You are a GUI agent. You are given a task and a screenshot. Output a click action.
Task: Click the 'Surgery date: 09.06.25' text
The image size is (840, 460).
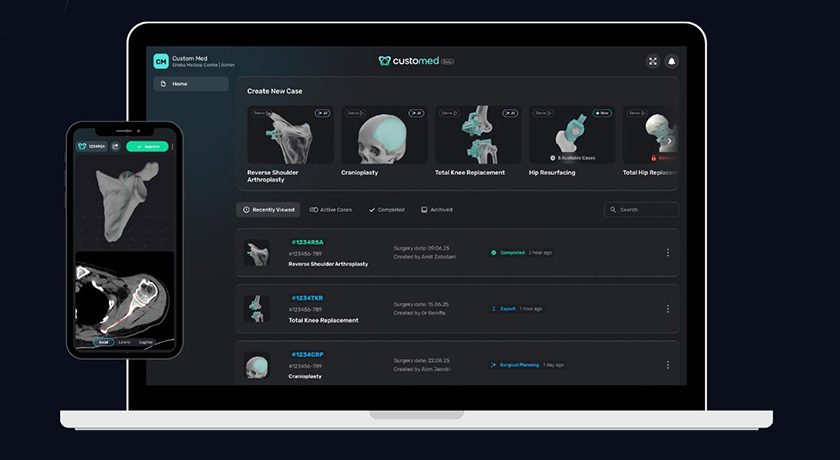(x=422, y=248)
